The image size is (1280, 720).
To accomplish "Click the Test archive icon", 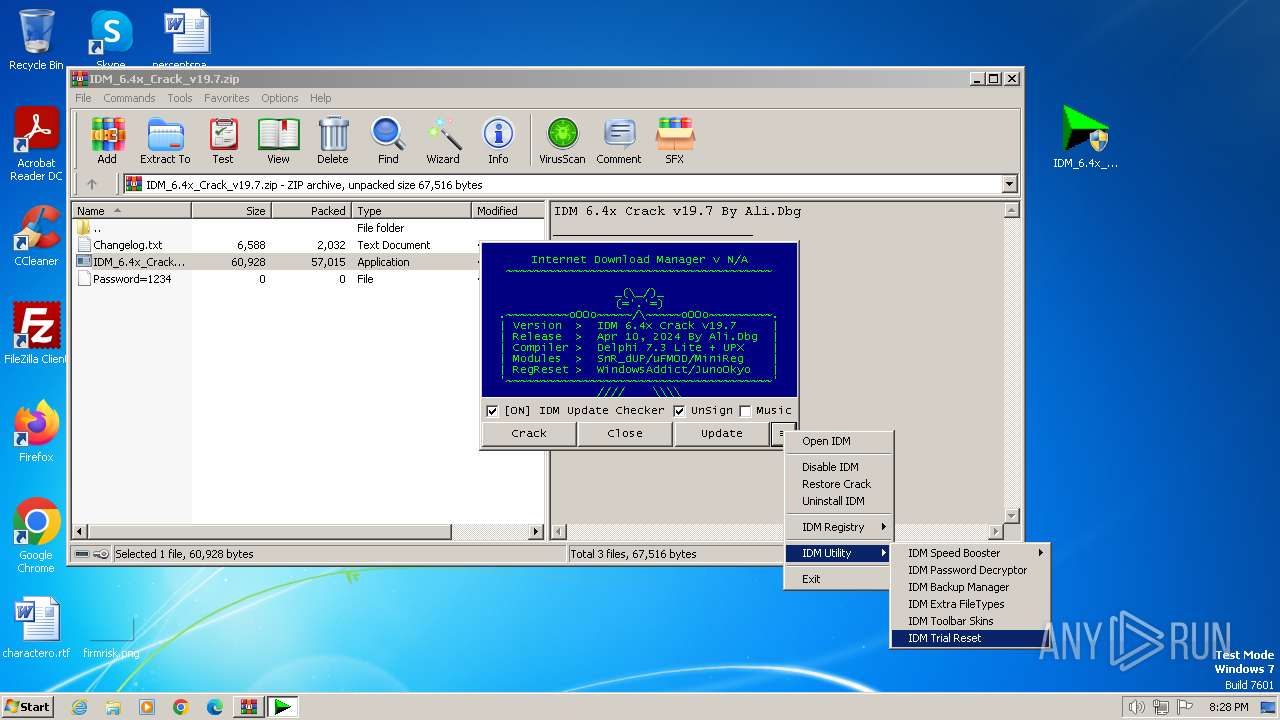I will click(223, 140).
